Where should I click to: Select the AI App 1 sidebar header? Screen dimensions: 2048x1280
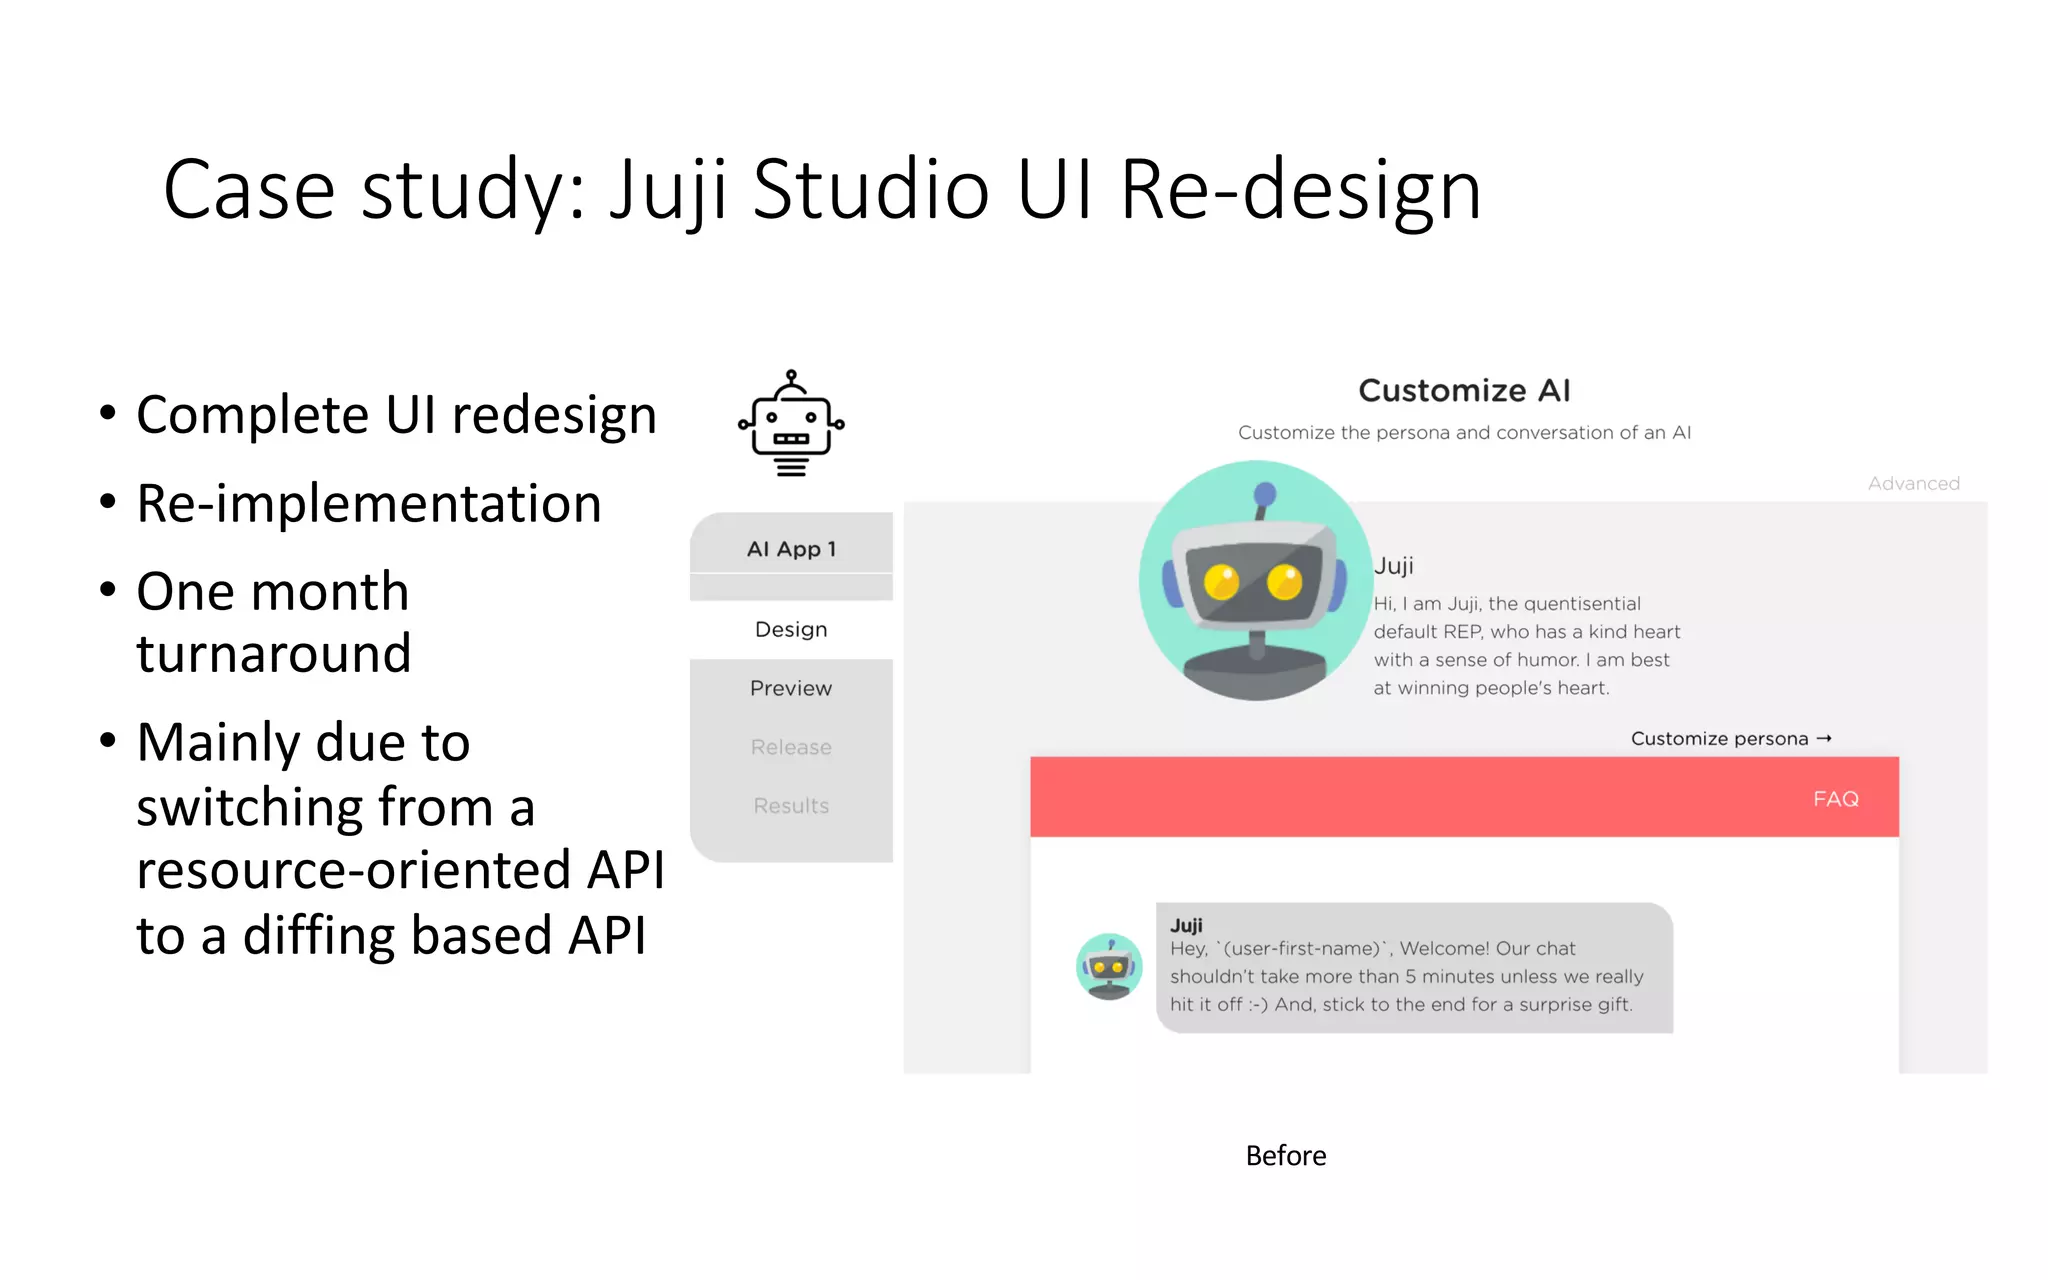tap(791, 548)
